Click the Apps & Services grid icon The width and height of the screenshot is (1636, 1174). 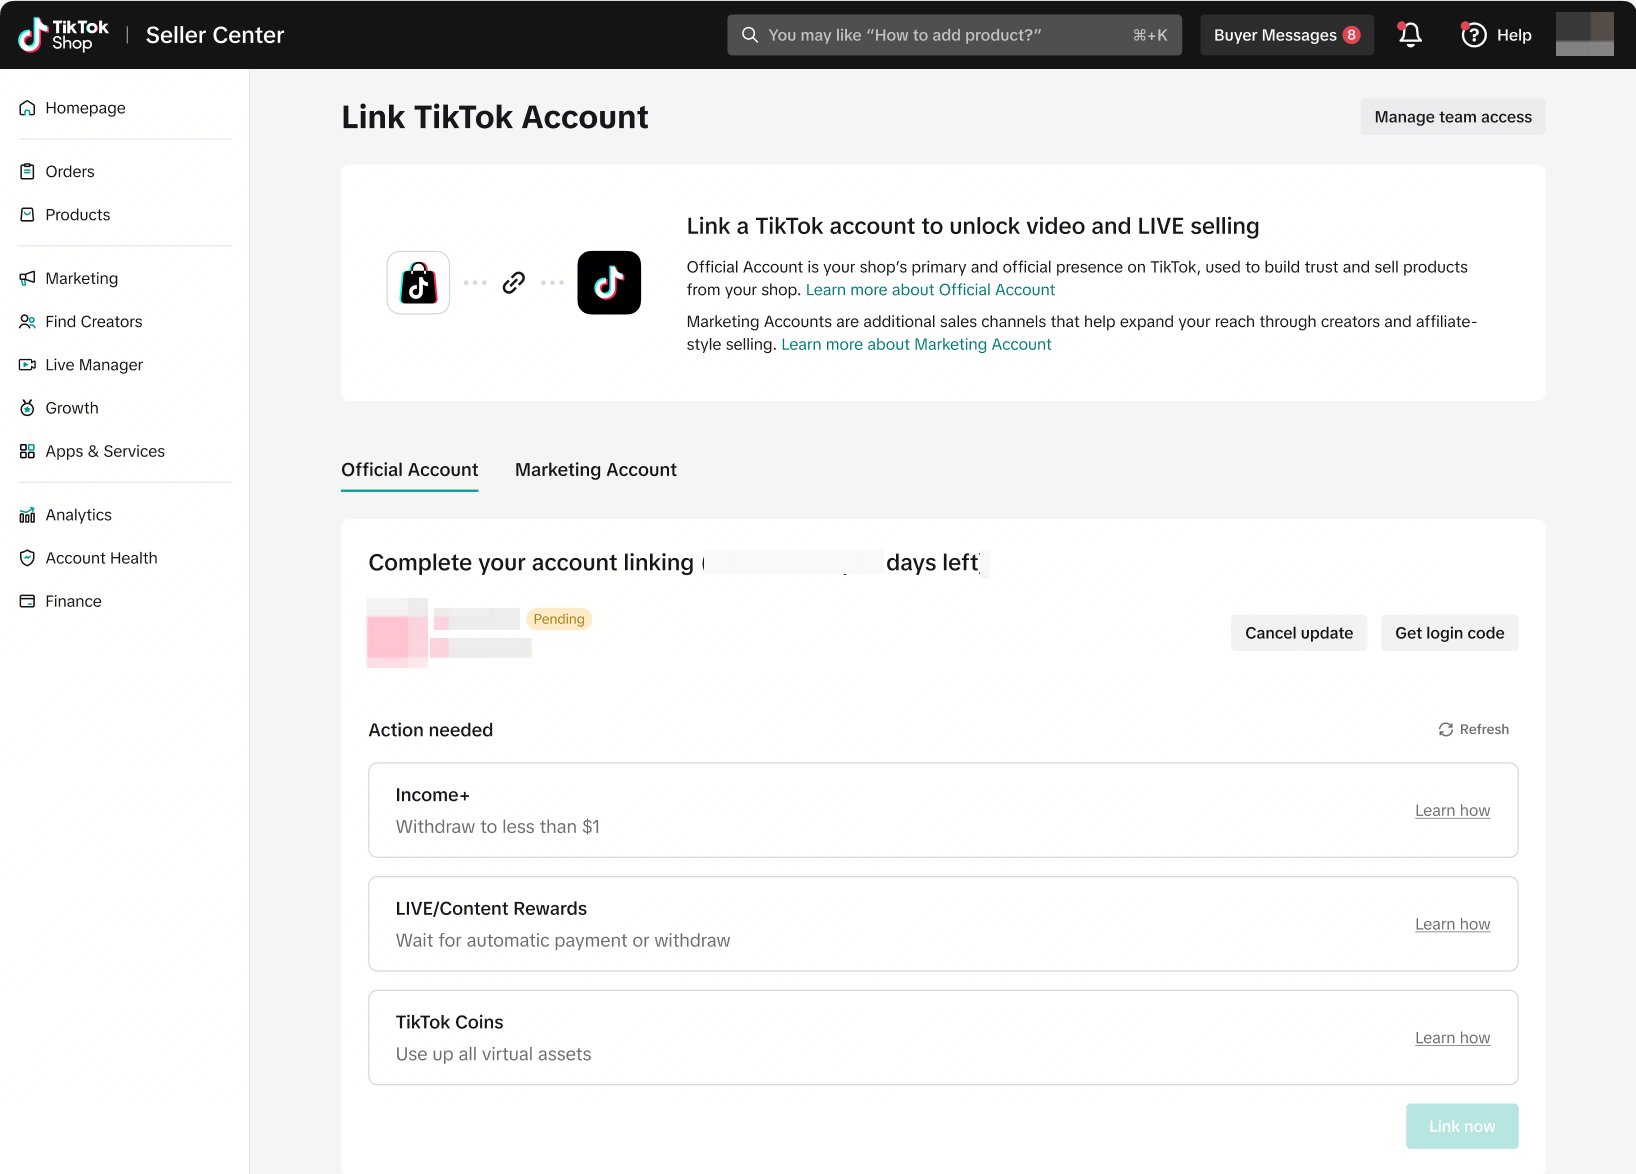[x=27, y=451]
